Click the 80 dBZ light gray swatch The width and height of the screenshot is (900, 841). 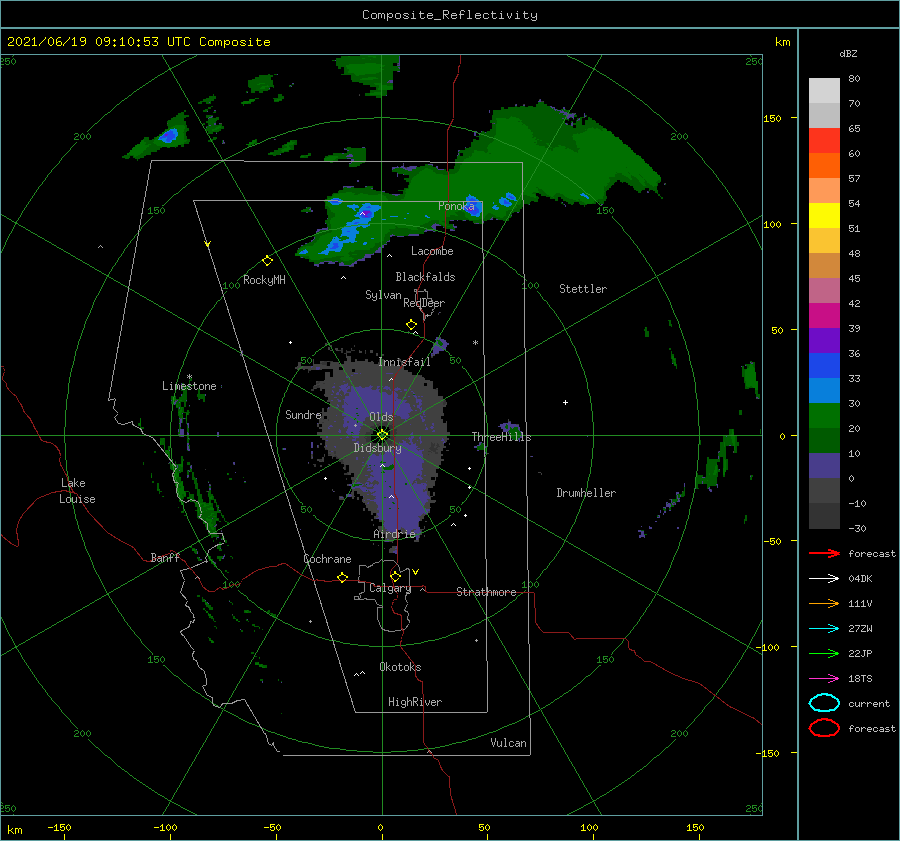click(824, 91)
